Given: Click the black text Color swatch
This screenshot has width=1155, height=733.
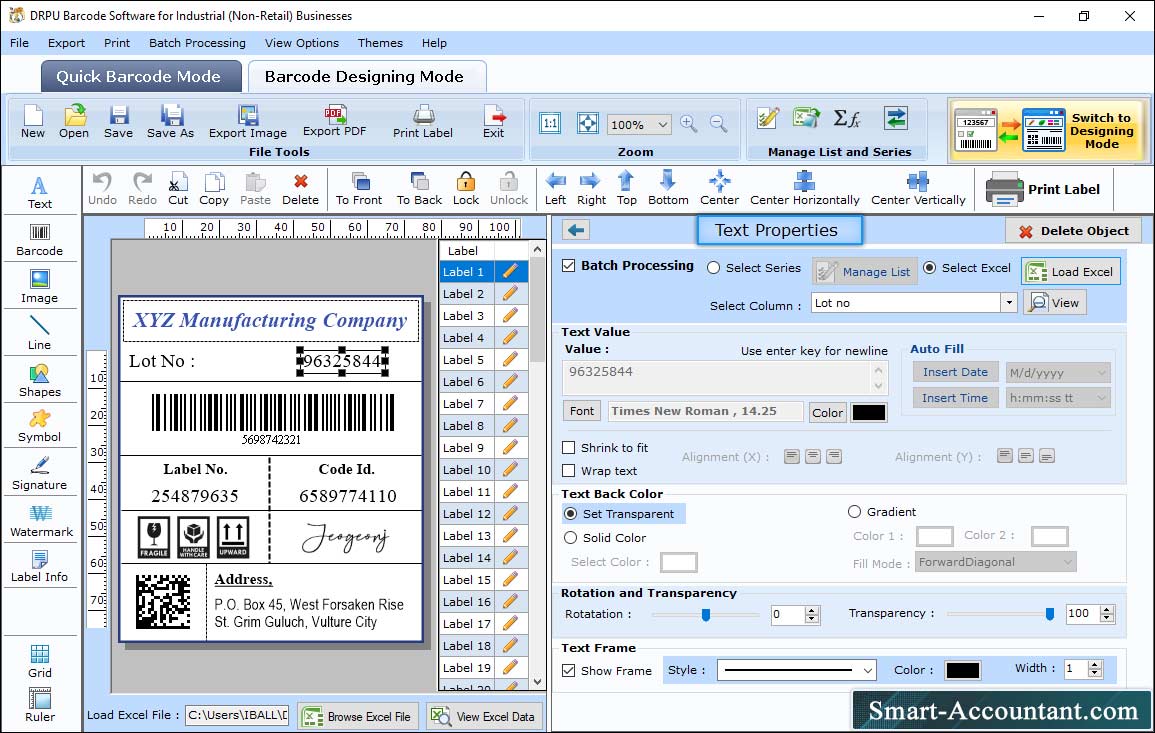Looking at the screenshot, I should [x=868, y=413].
